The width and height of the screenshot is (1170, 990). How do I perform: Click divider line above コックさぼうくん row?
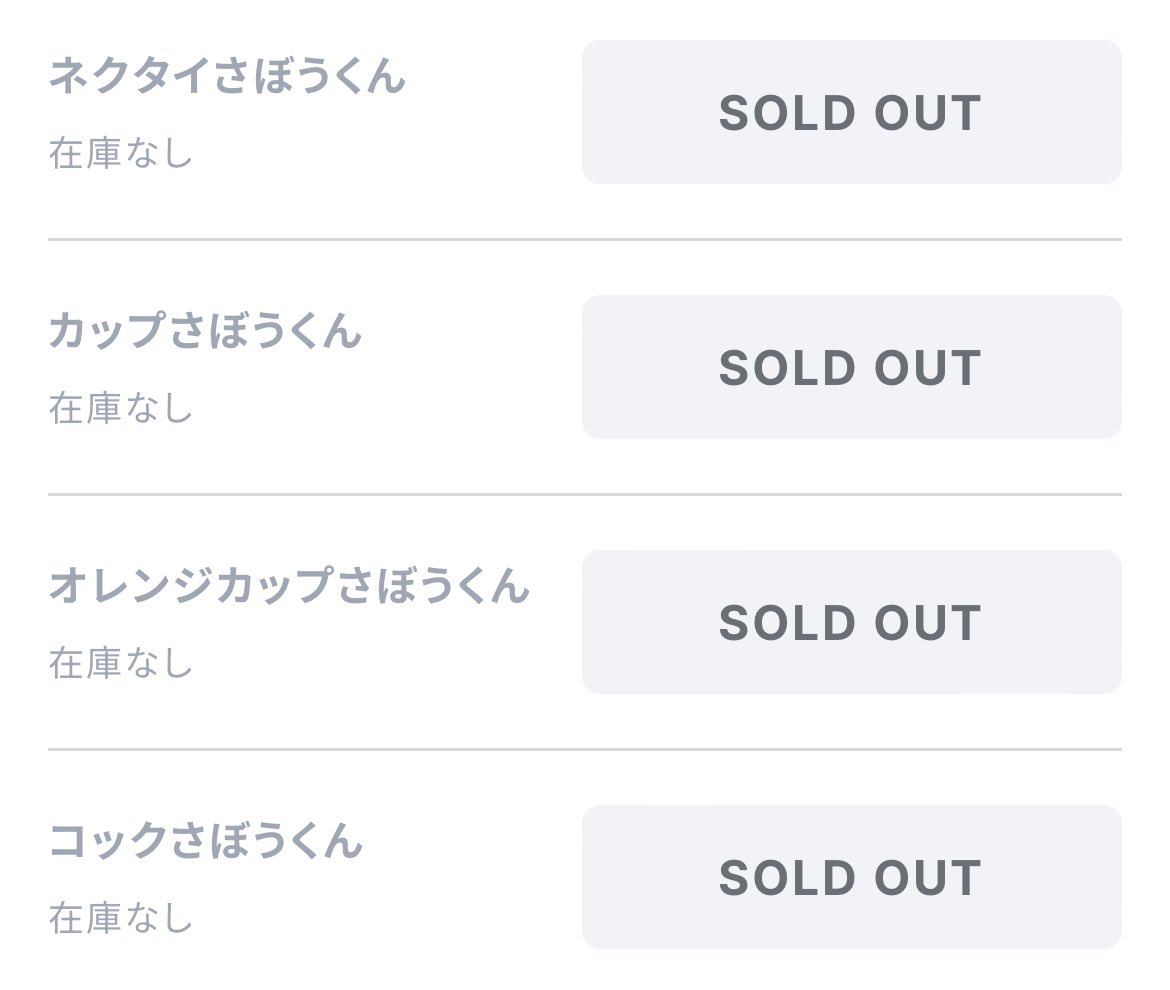tap(585, 750)
